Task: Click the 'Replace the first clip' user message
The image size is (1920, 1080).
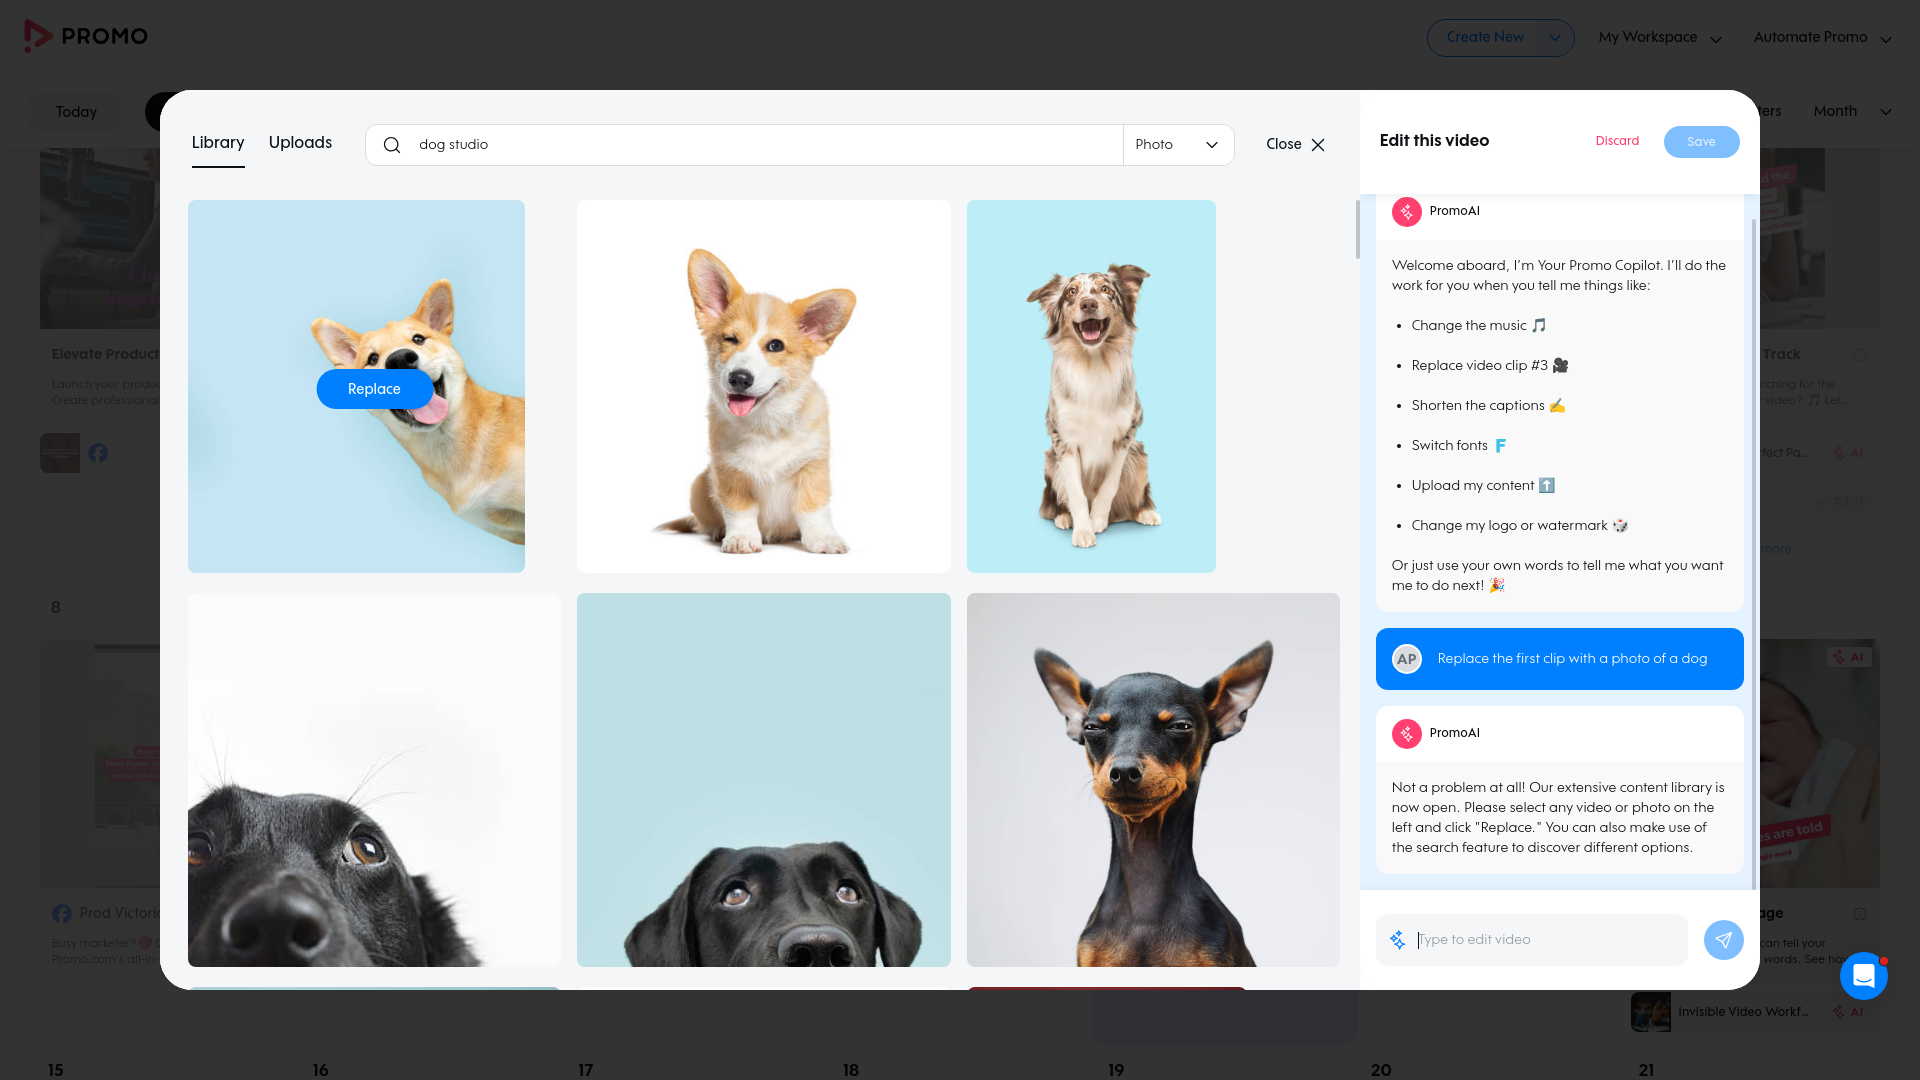Action: pos(1559,659)
